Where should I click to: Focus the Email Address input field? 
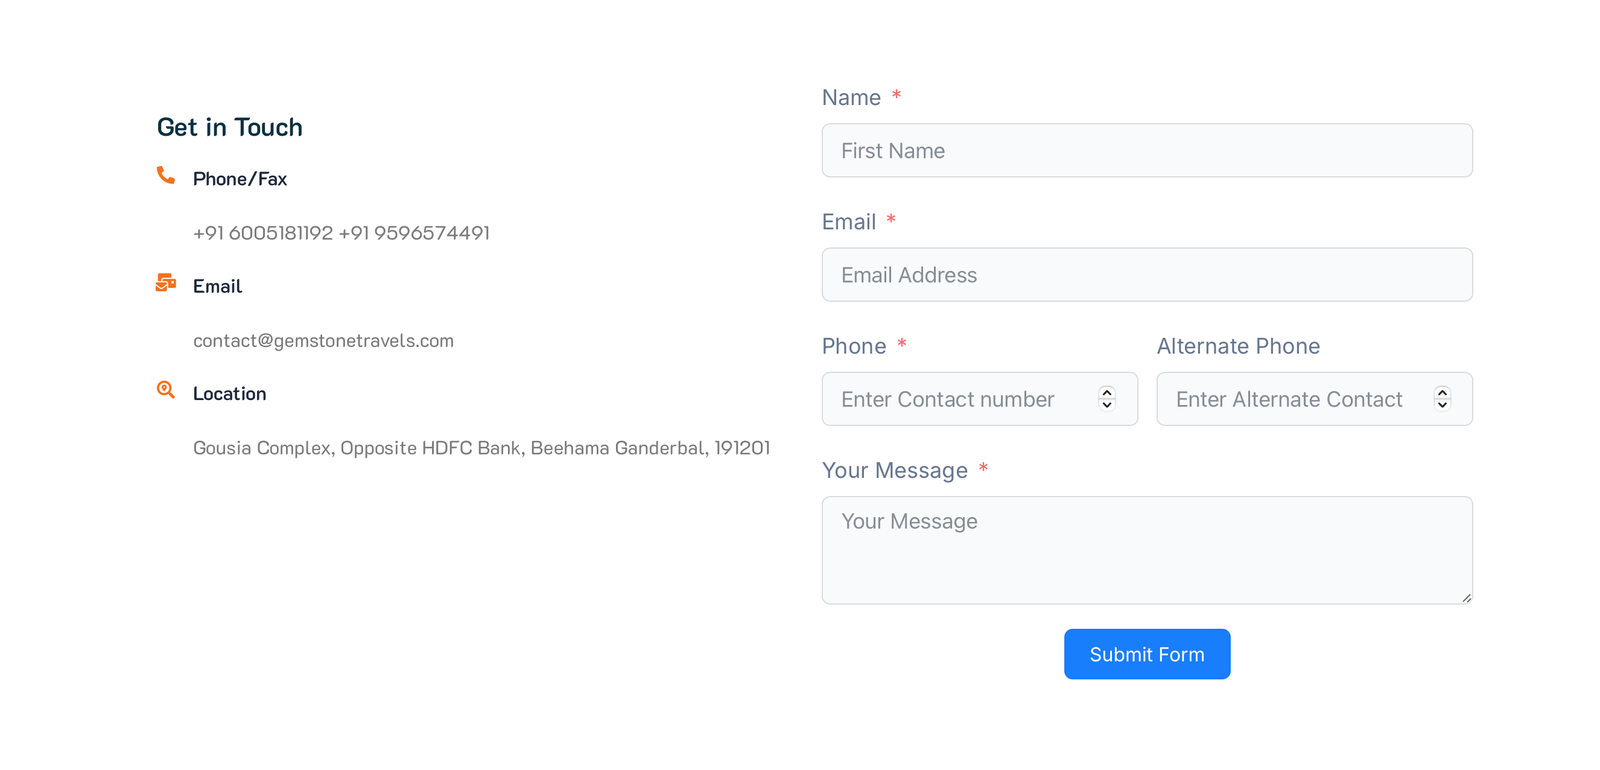click(x=1147, y=275)
